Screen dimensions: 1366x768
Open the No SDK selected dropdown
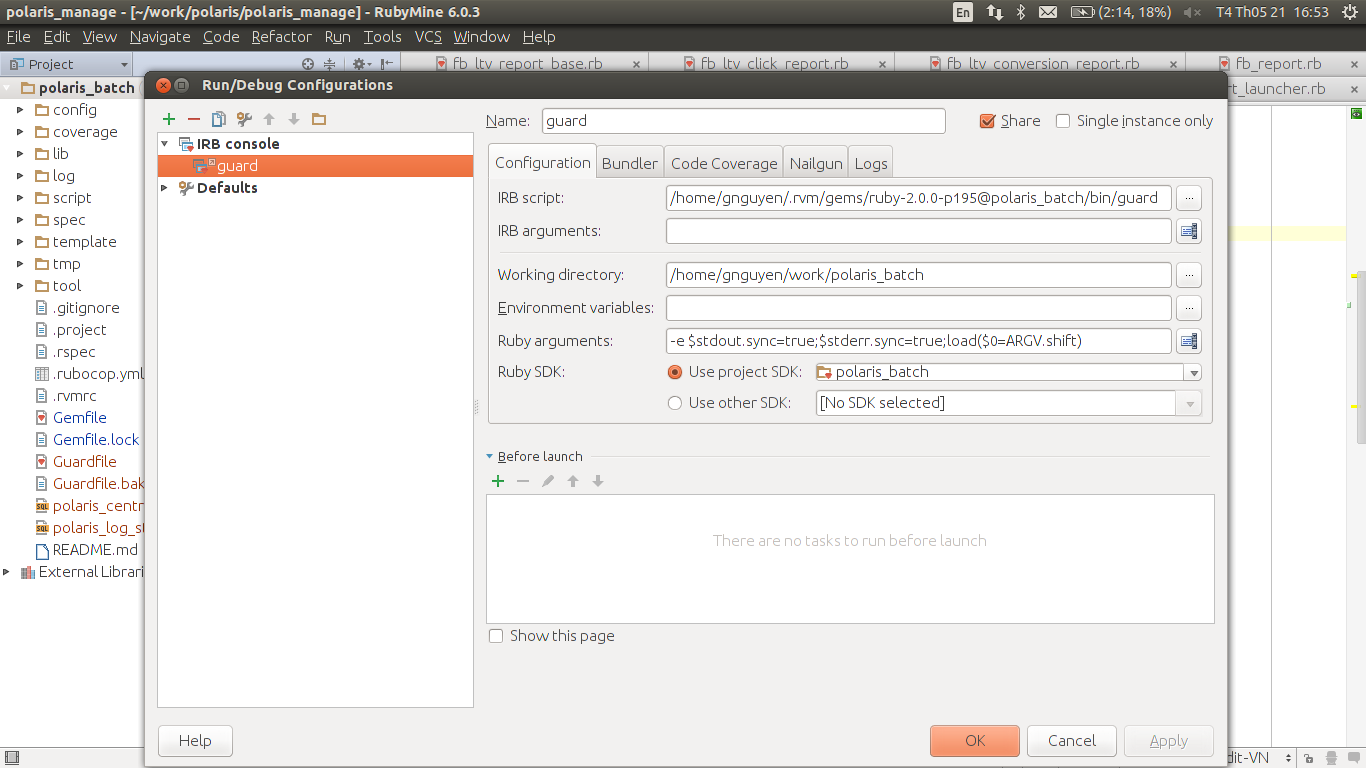point(1189,403)
